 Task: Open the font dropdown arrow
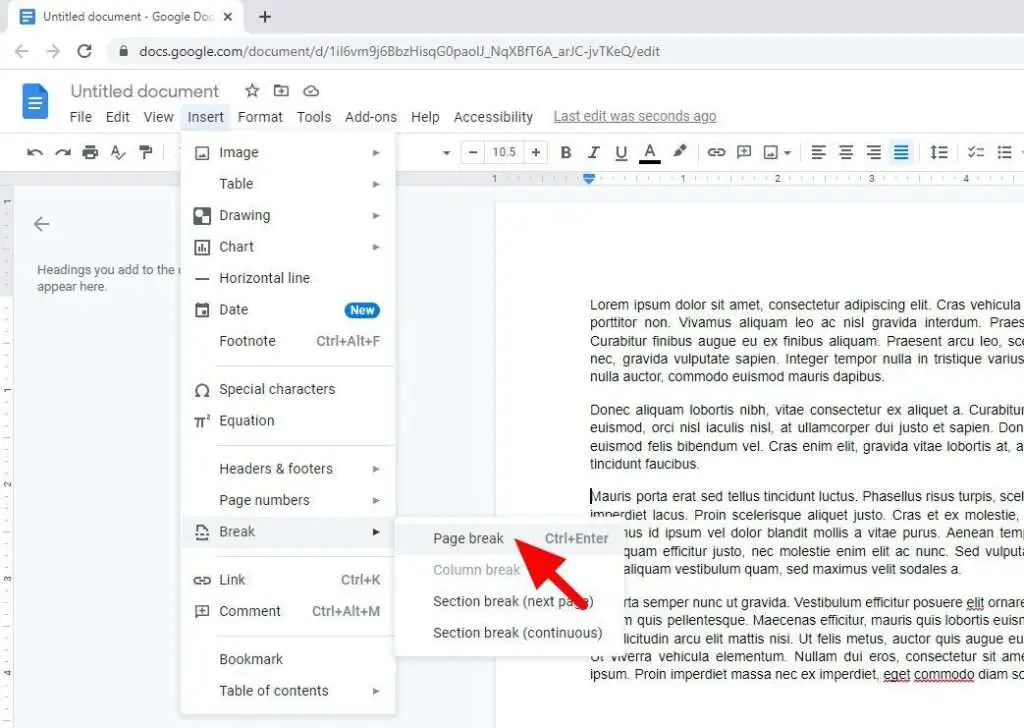coord(447,153)
